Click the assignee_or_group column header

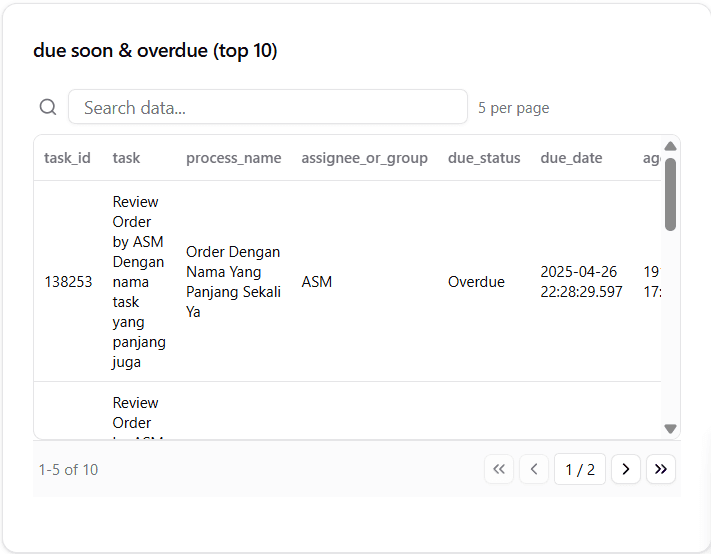pos(364,158)
